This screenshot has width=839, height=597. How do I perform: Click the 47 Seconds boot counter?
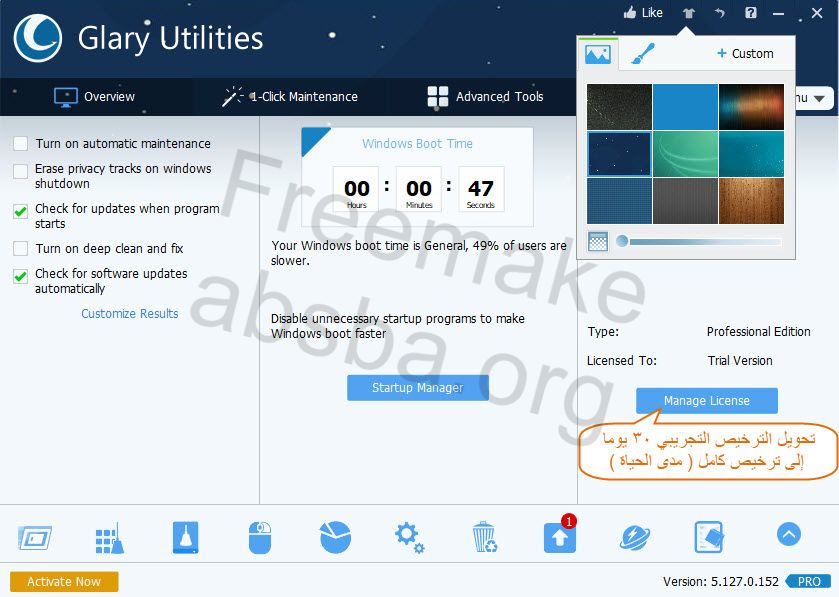tap(480, 189)
